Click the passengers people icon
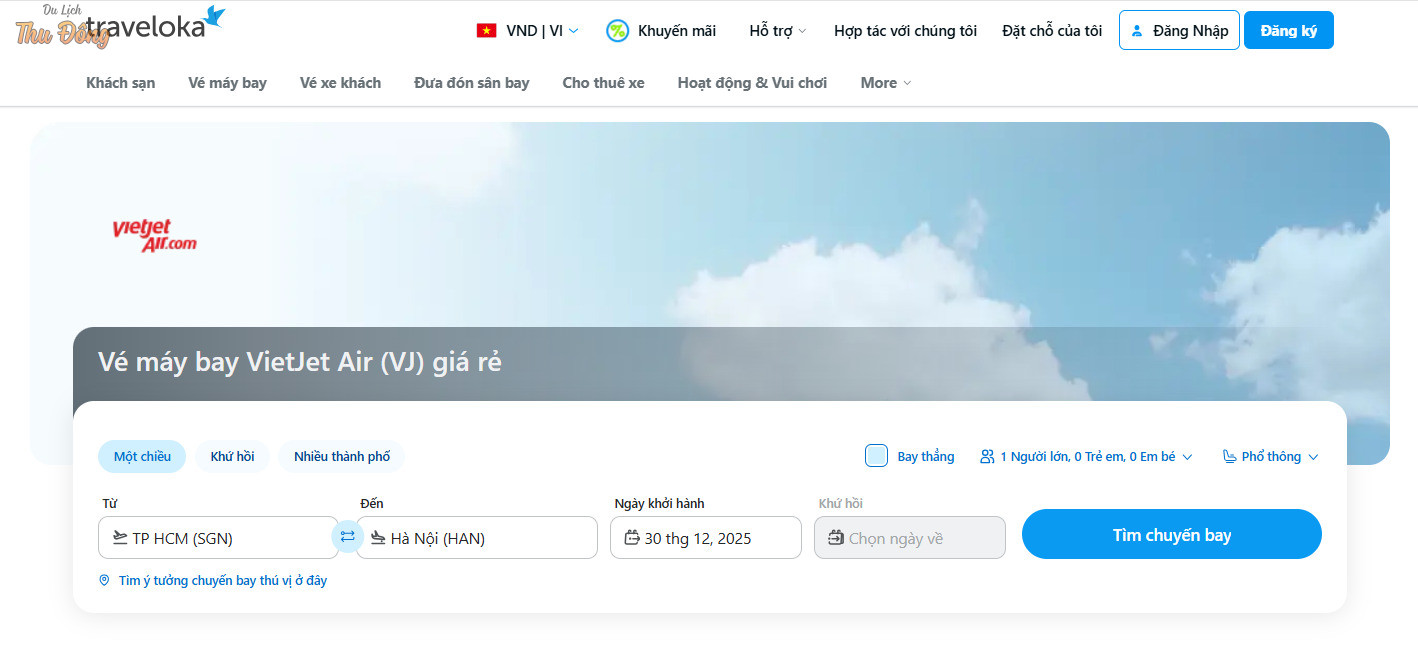The height and width of the screenshot is (663, 1418). coord(987,456)
